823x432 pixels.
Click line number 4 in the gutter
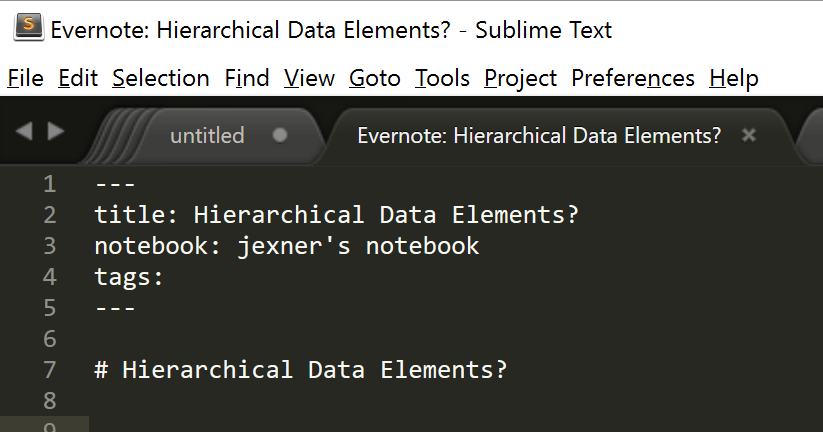(x=50, y=277)
